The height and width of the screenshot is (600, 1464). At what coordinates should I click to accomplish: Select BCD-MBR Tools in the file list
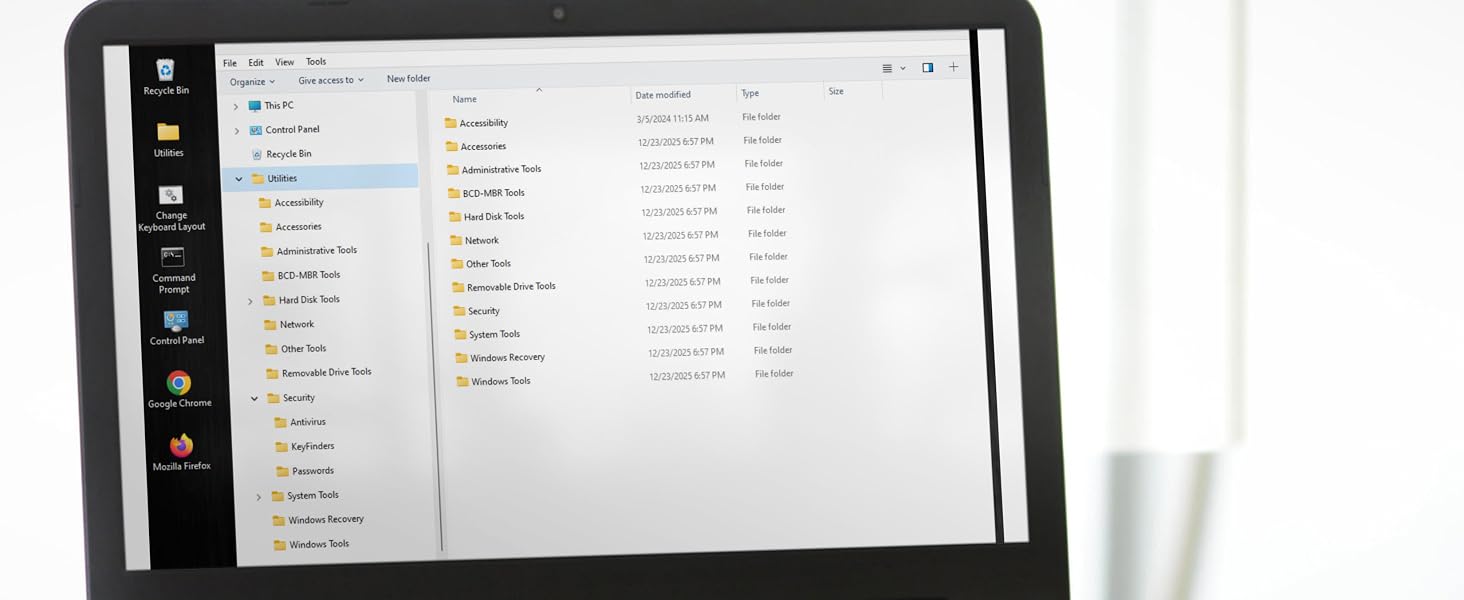494,193
